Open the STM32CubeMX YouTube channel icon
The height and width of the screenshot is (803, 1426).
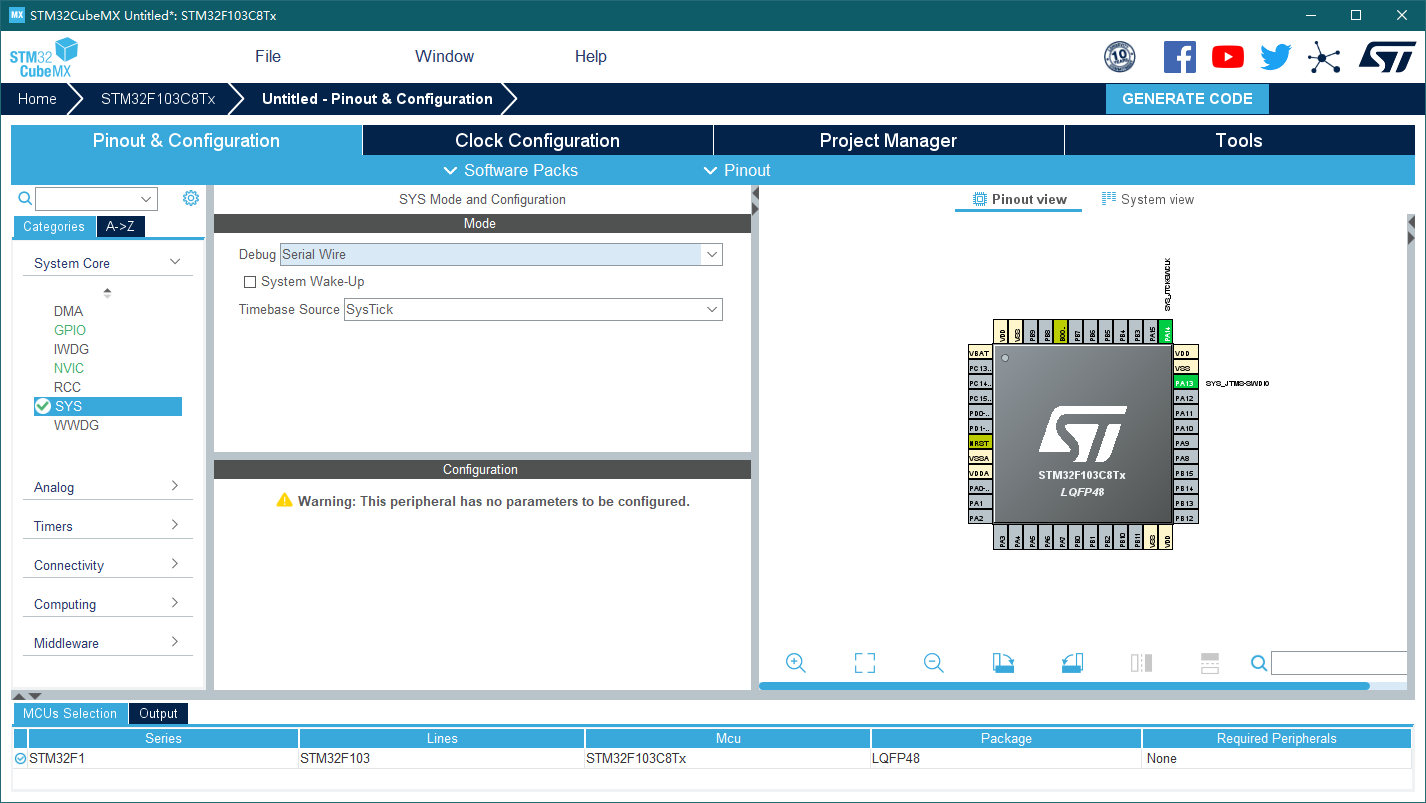[x=1227, y=57]
